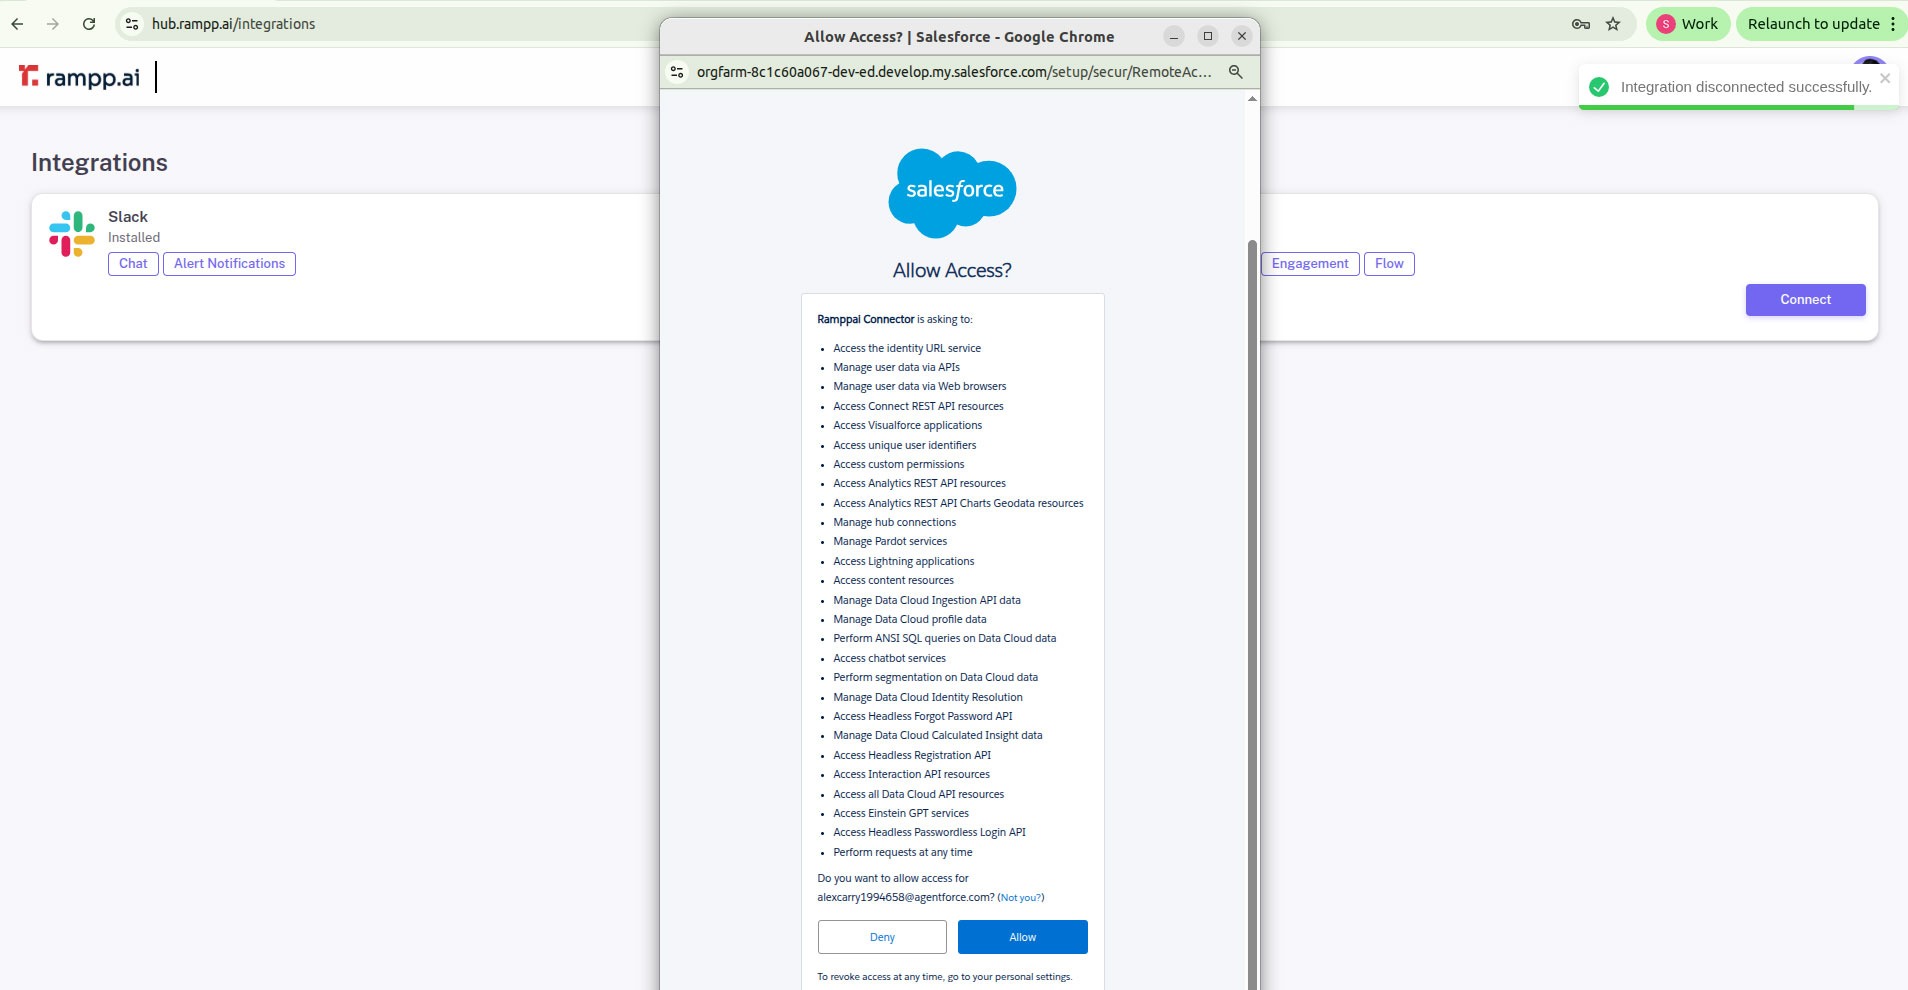
Task: Open the Chrome three-dot menu
Action: click(x=1893, y=24)
